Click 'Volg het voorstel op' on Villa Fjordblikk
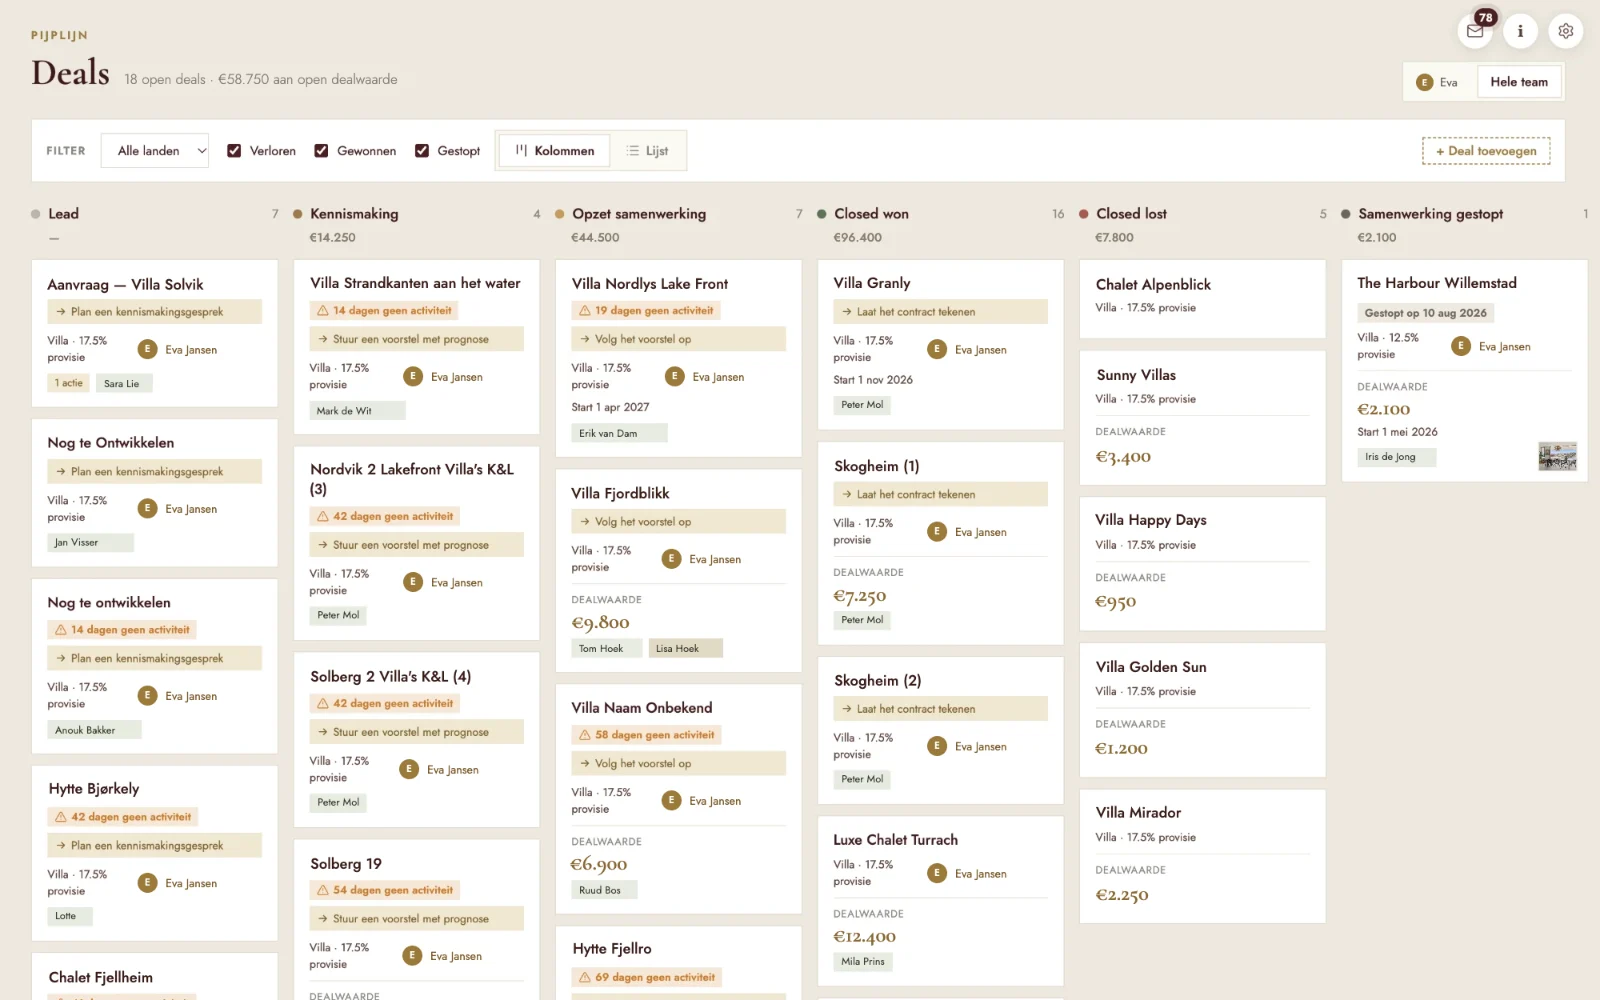The height and width of the screenshot is (1000, 1600). (678, 522)
